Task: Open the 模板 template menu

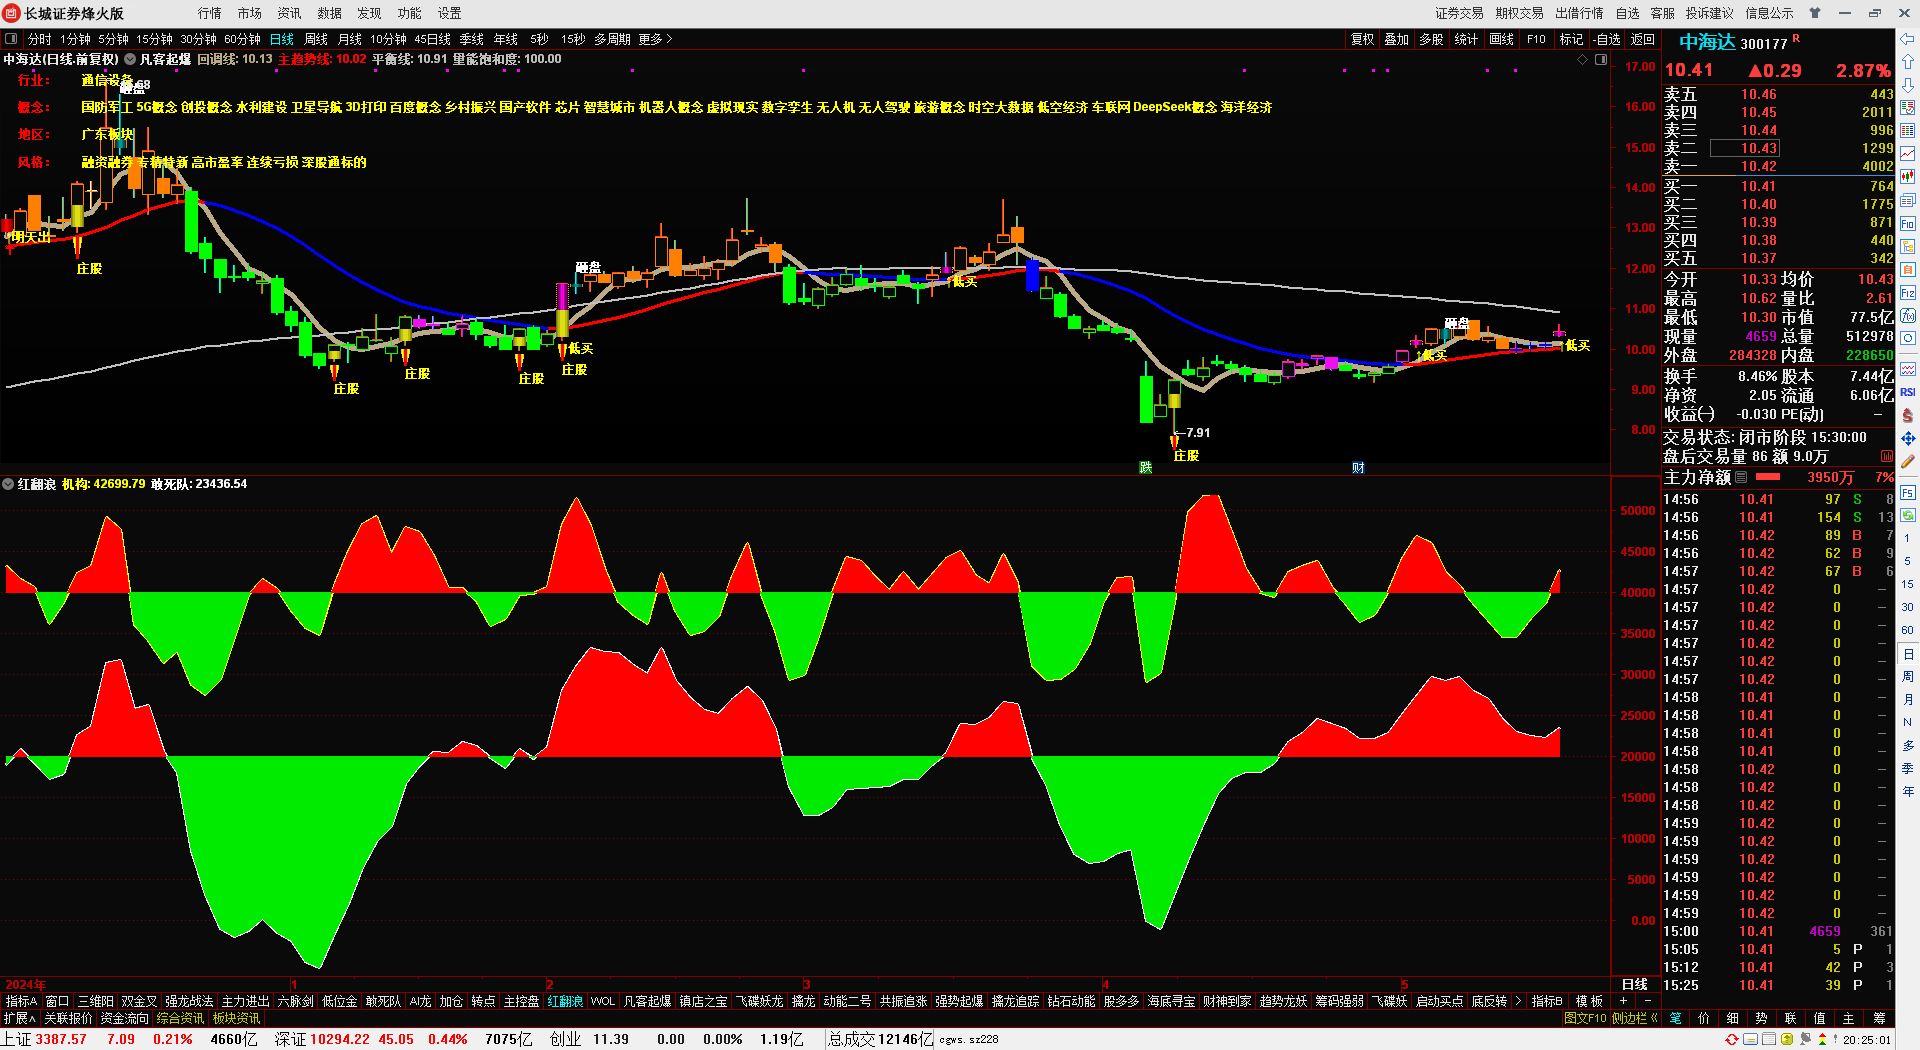Action: pyautogui.click(x=1589, y=1001)
